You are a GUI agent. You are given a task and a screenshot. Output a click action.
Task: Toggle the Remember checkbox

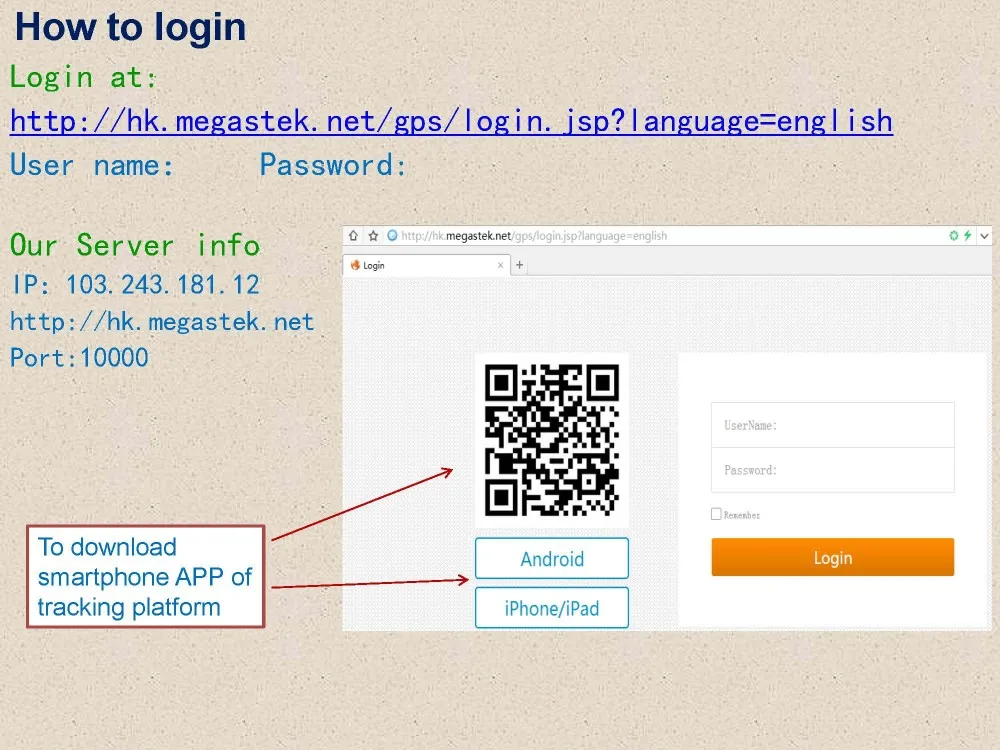[716, 514]
